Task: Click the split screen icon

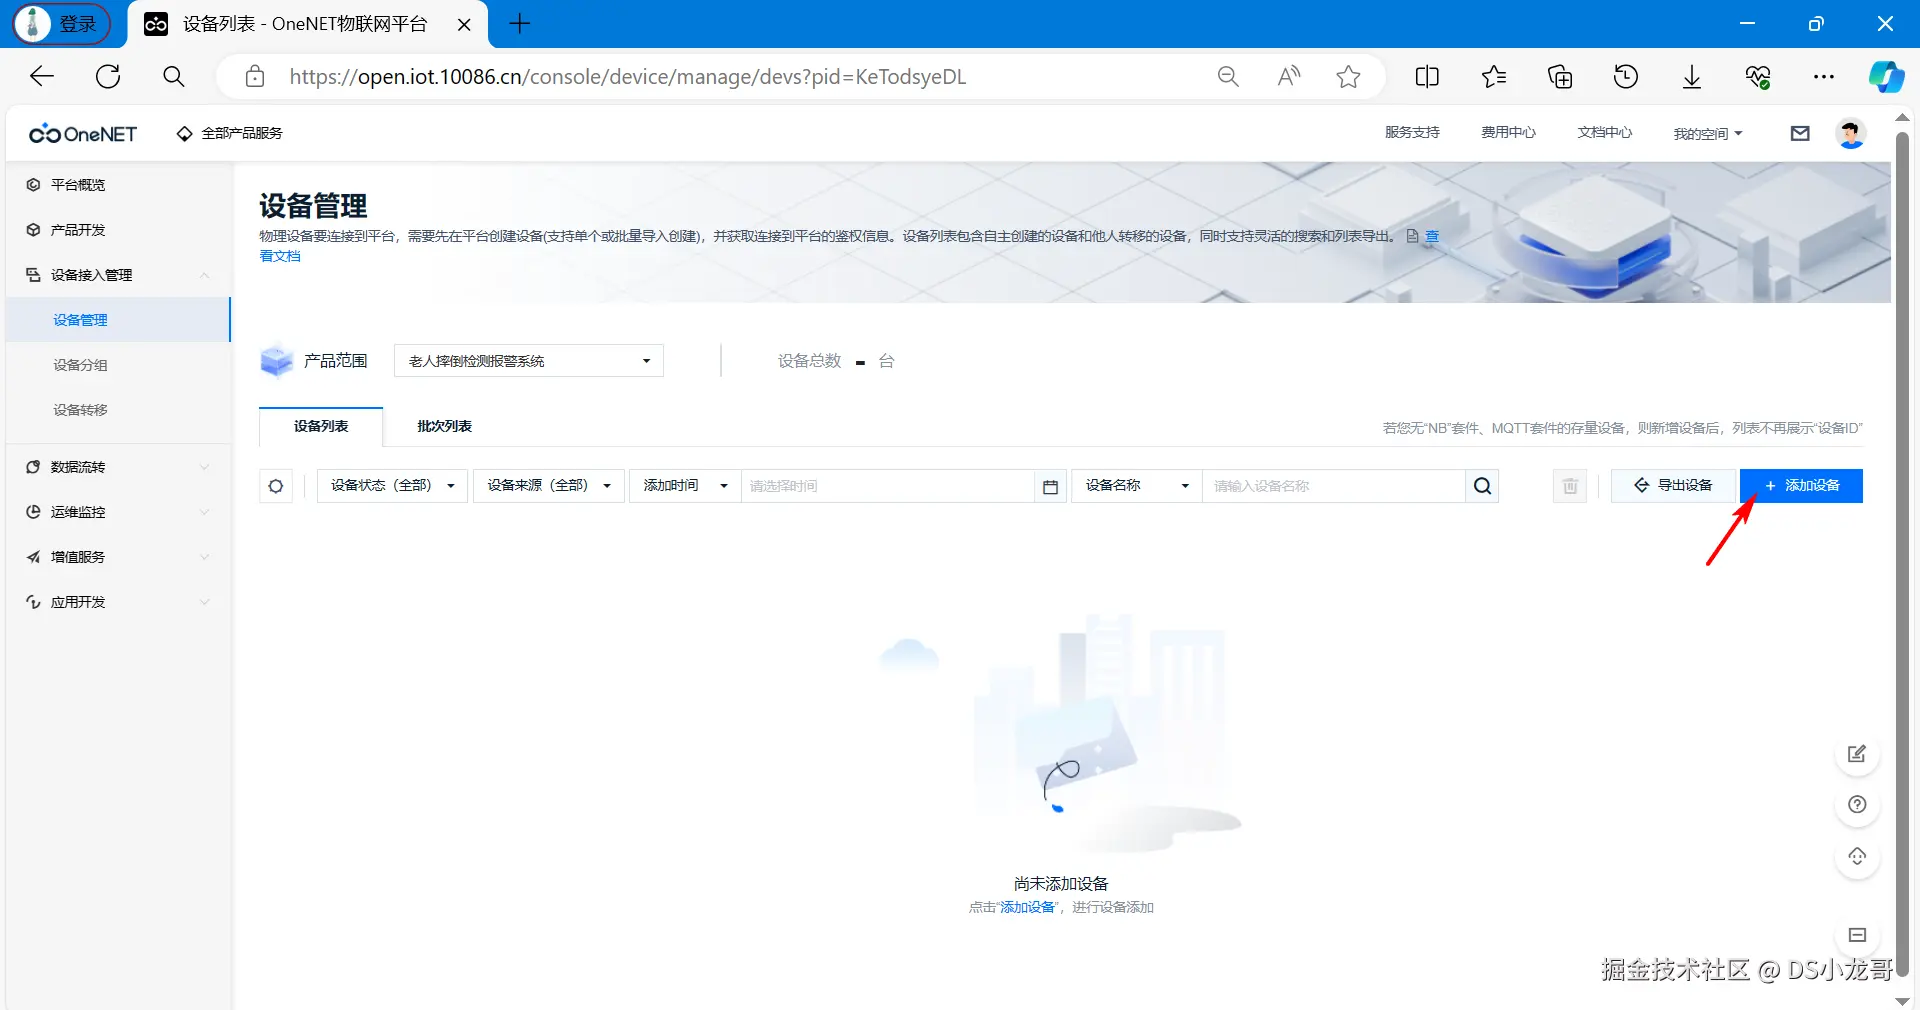Action: pyautogui.click(x=1427, y=77)
